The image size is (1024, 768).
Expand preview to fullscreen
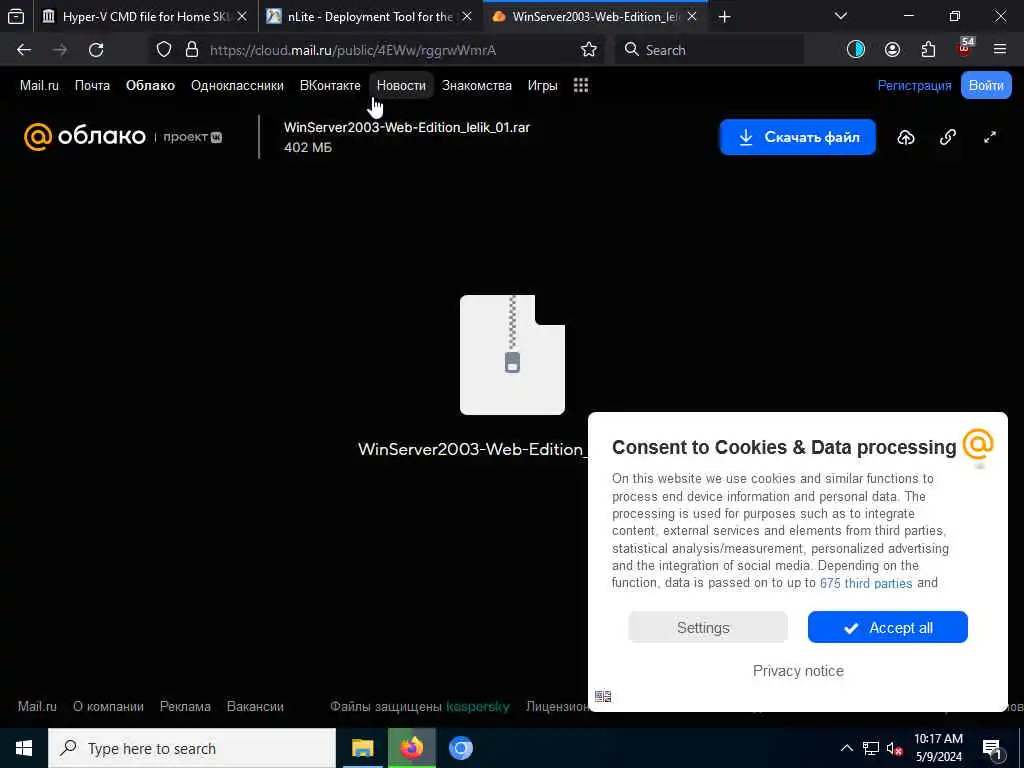[990, 137]
